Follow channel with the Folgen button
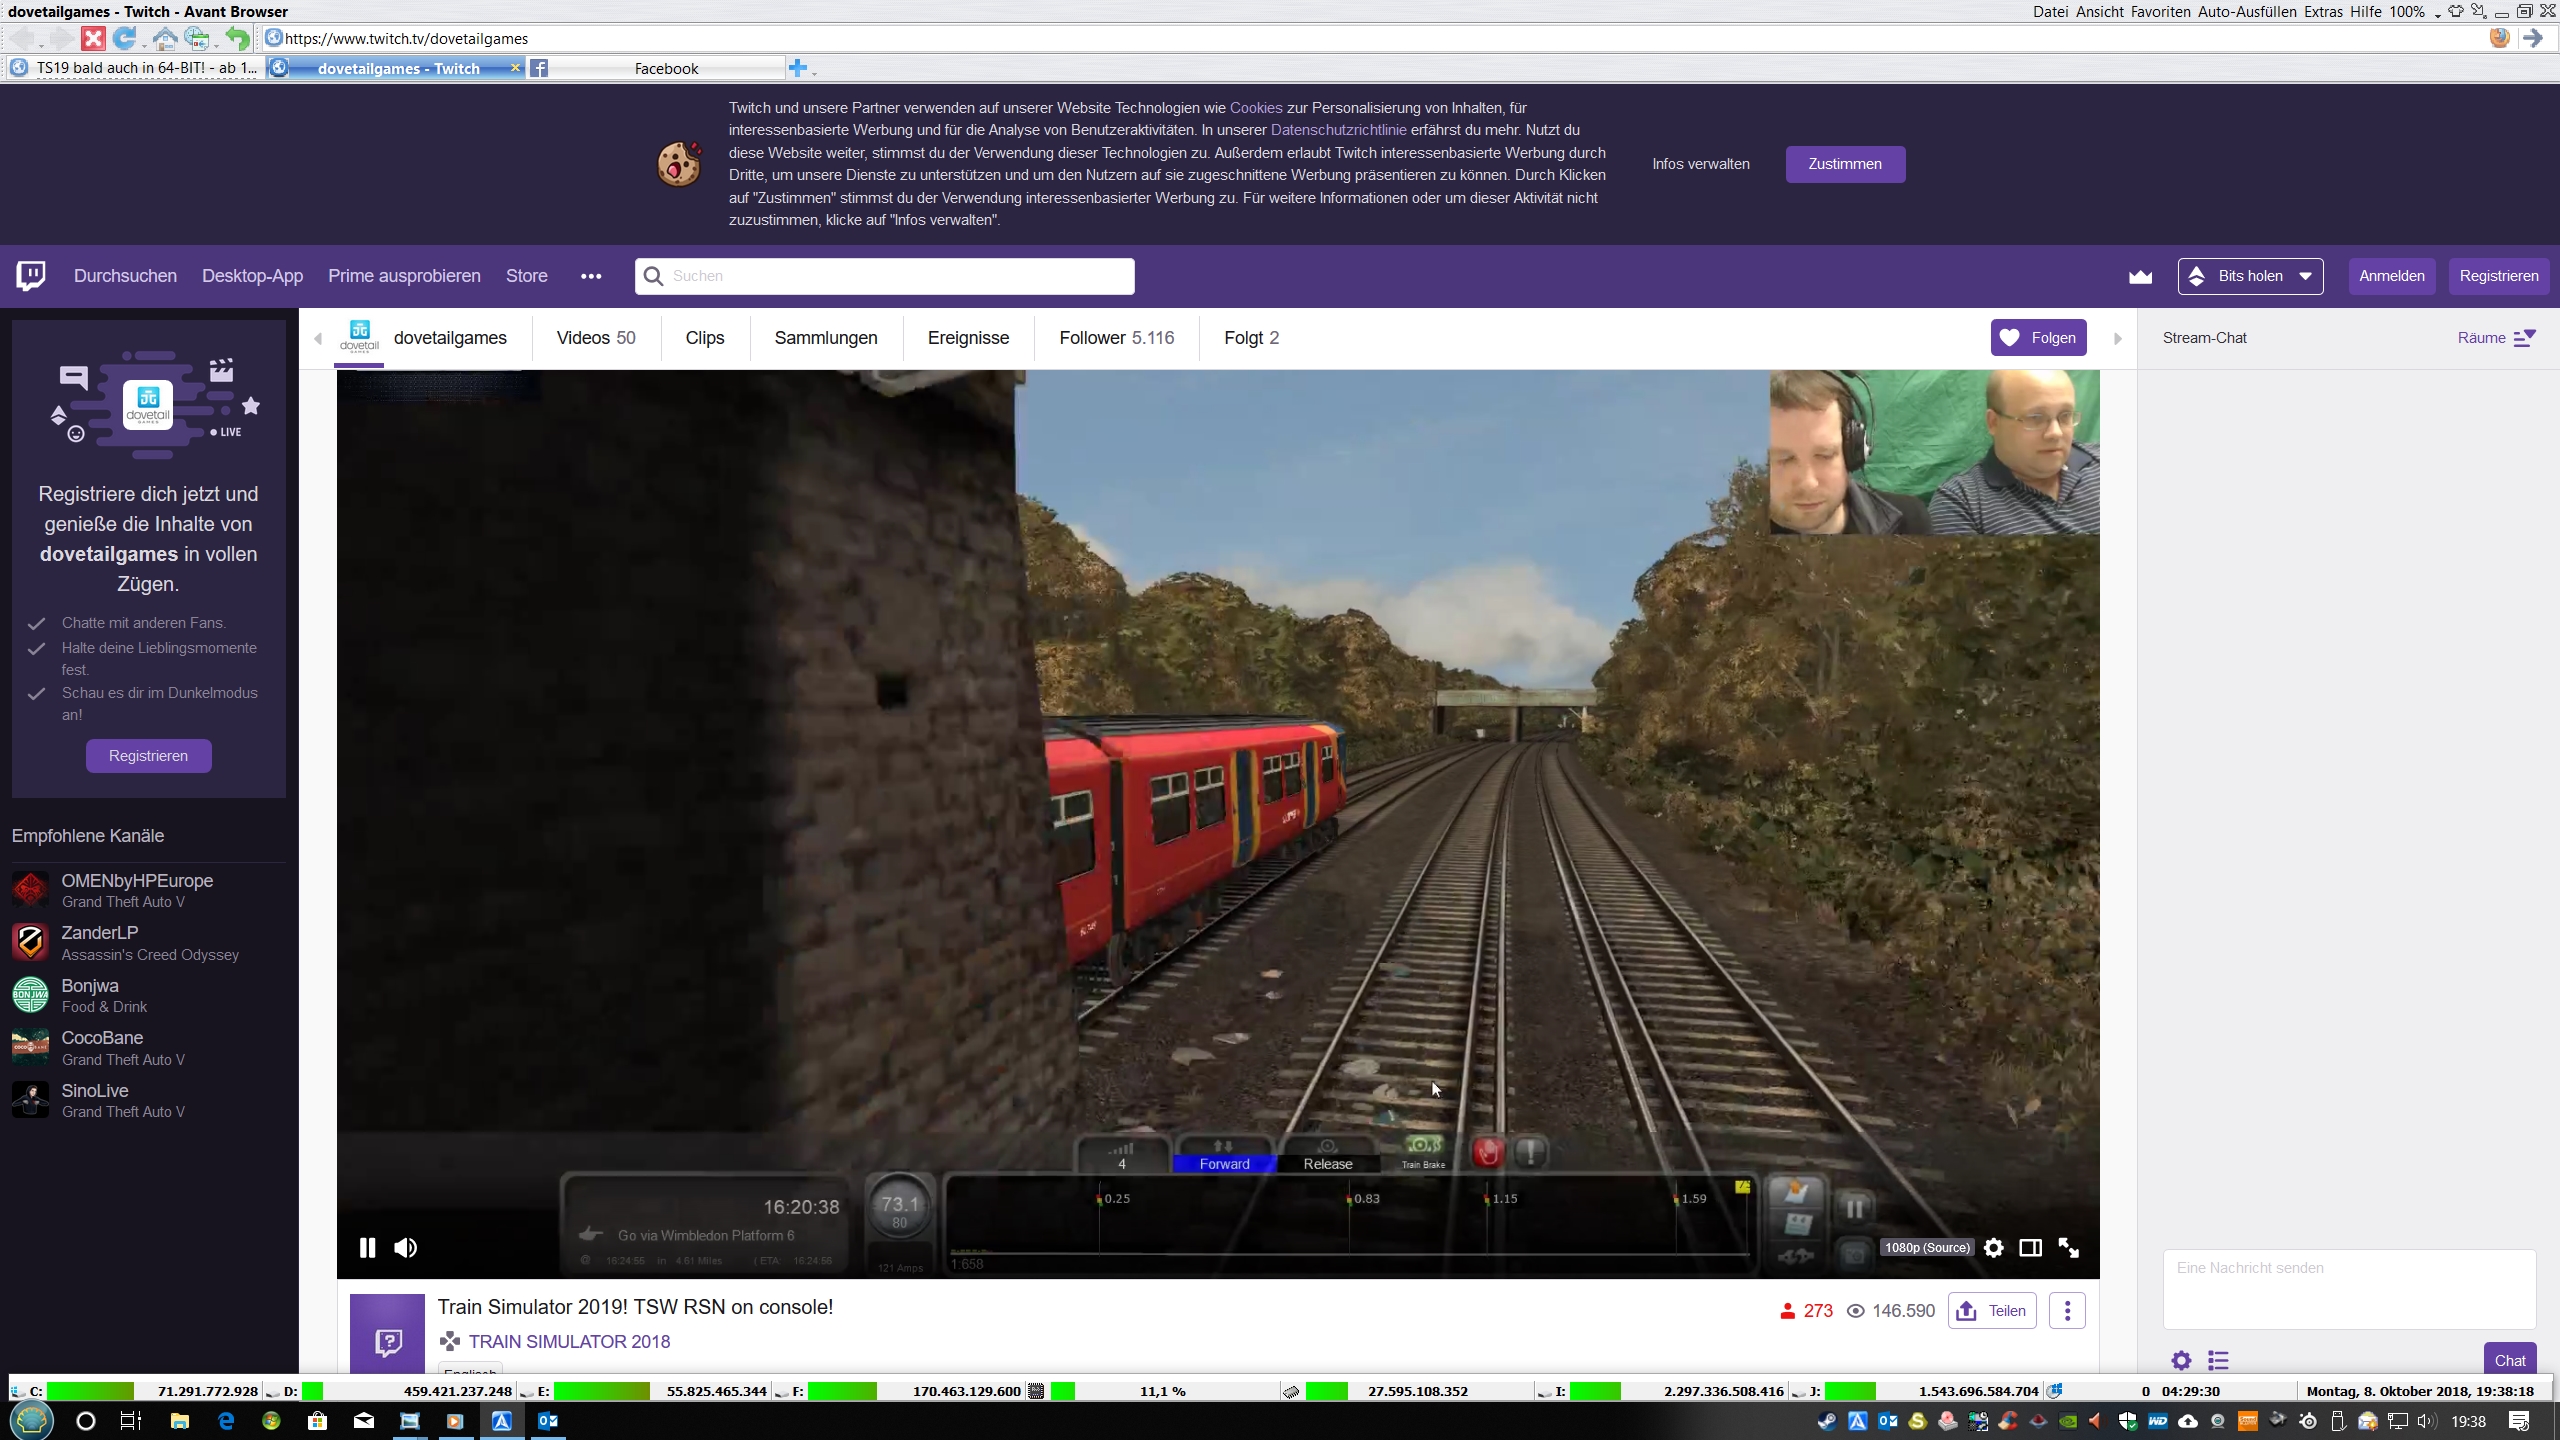 (x=2038, y=338)
